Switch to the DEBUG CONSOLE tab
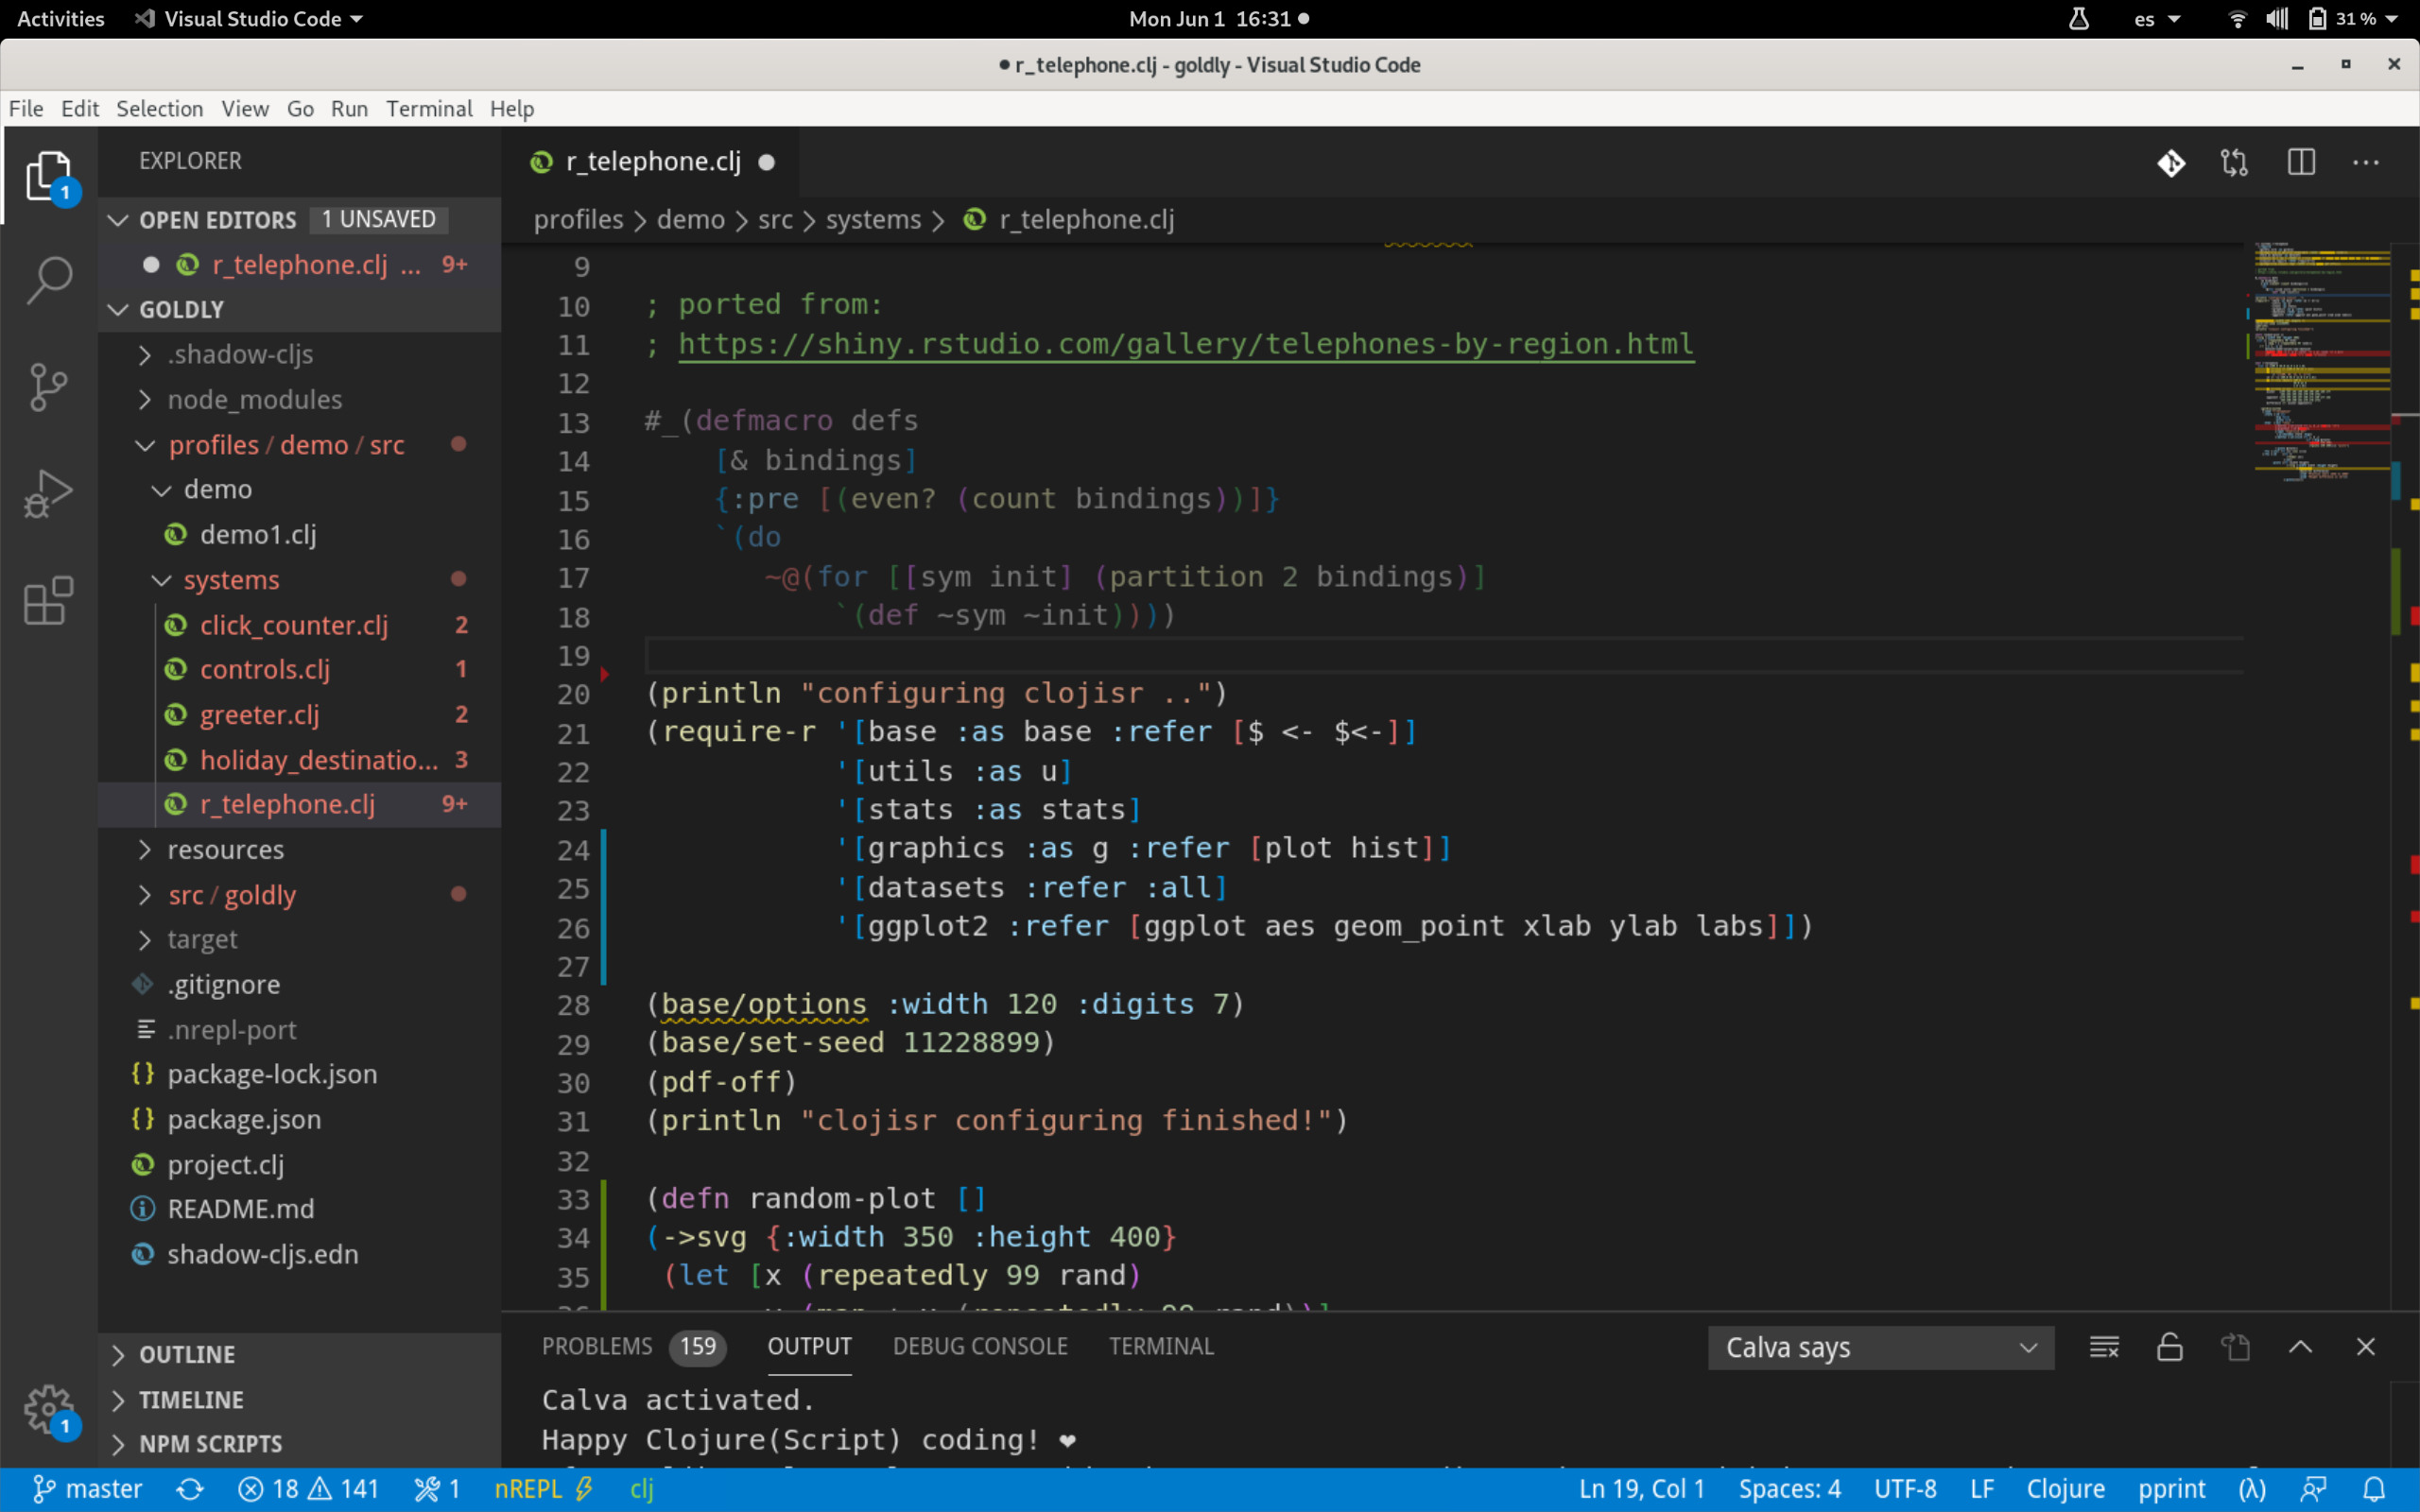This screenshot has height=1512, width=2420. [x=979, y=1346]
